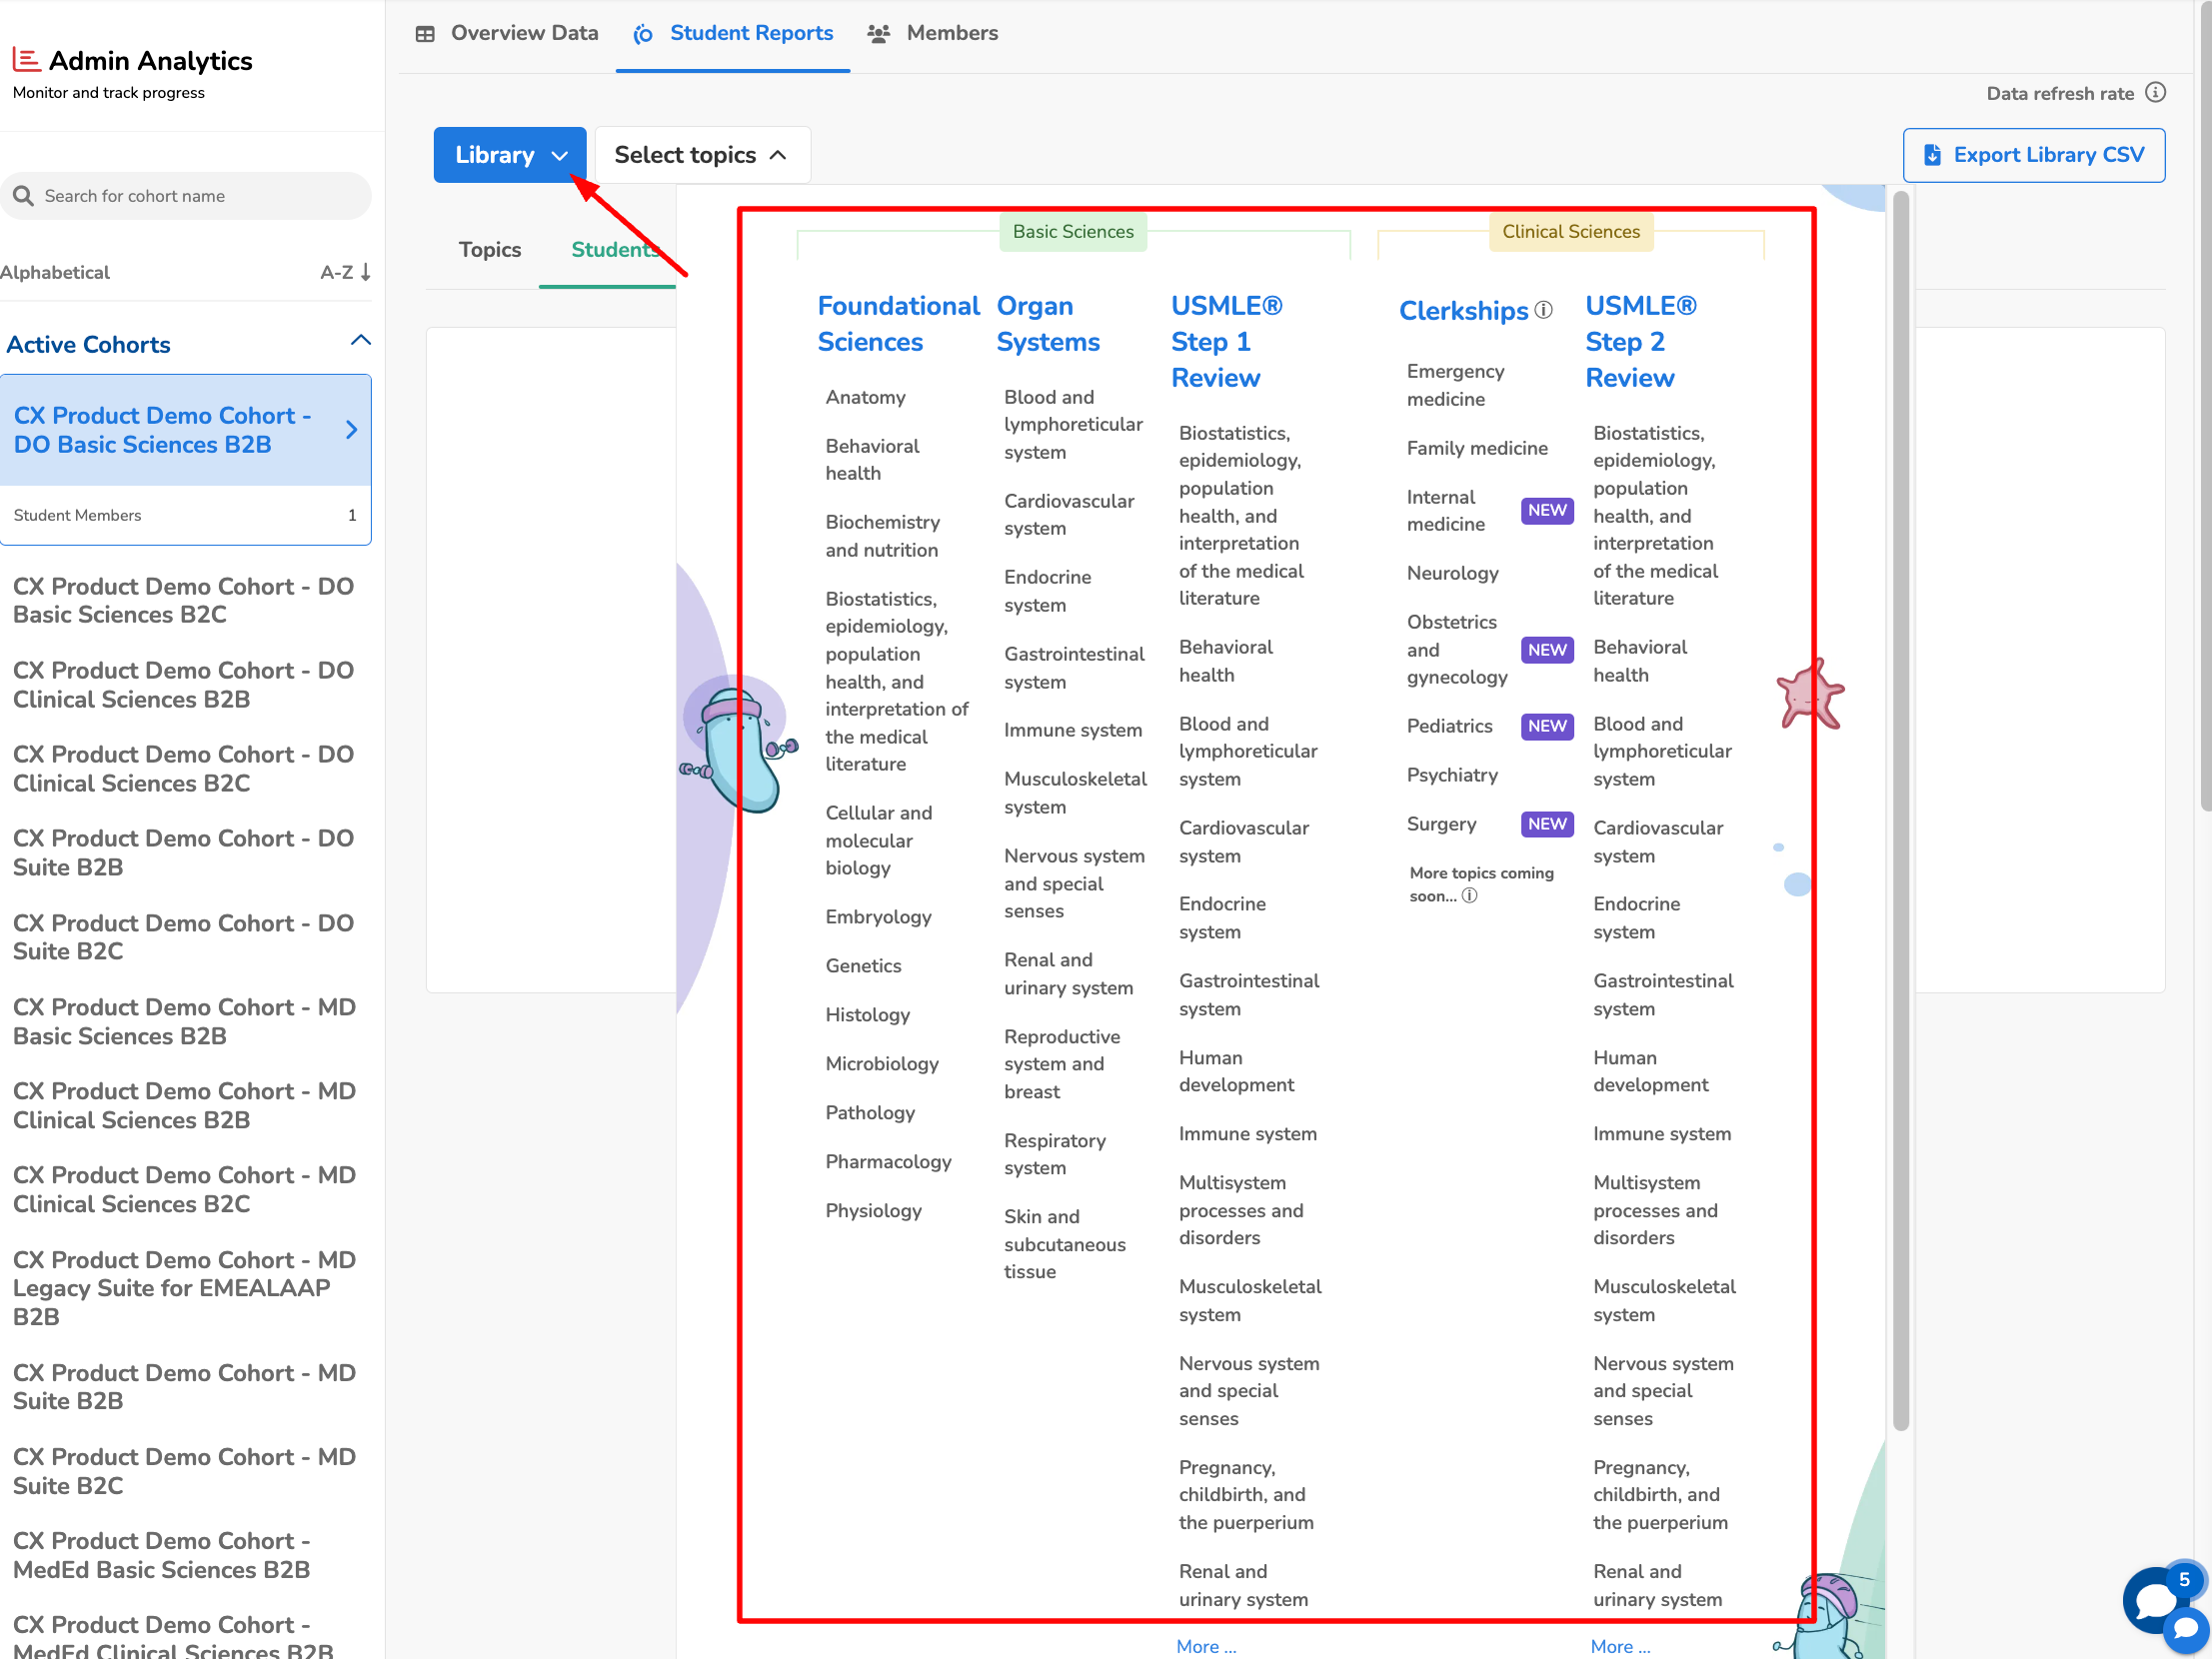Click Student Members row
This screenshot has width=2212, height=1659.
[x=185, y=515]
